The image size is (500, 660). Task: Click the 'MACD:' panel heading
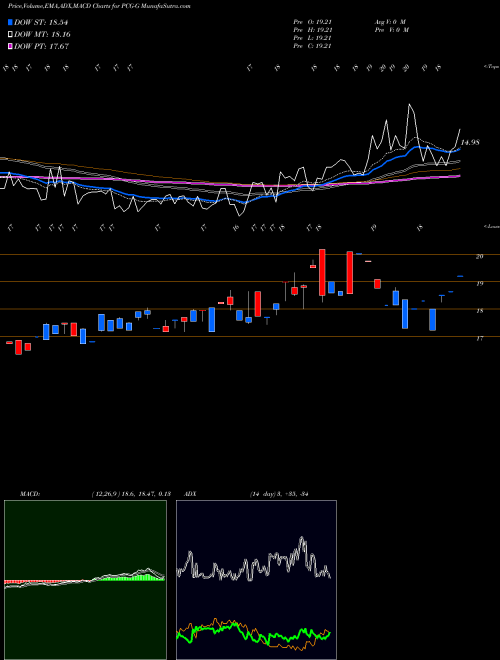(30, 494)
